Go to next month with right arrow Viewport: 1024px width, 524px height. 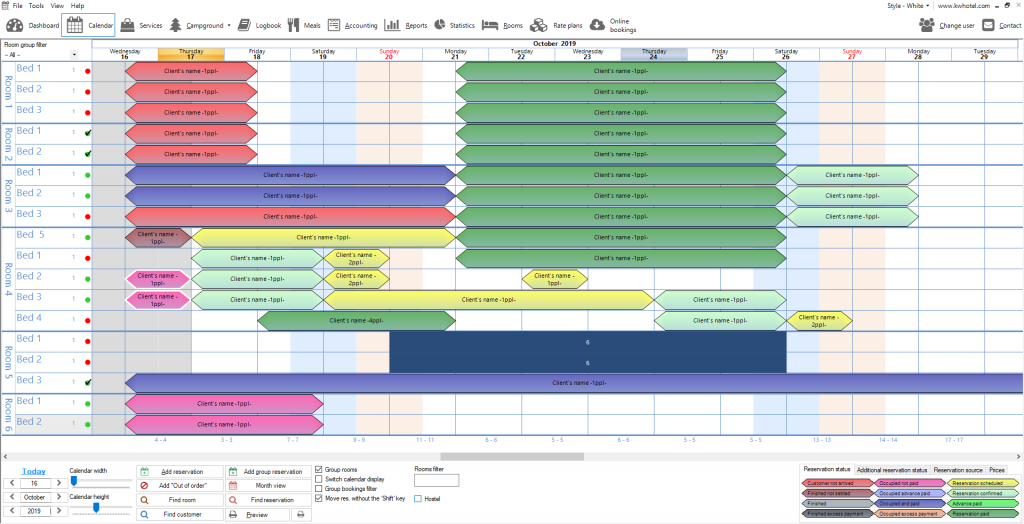[x=58, y=498]
